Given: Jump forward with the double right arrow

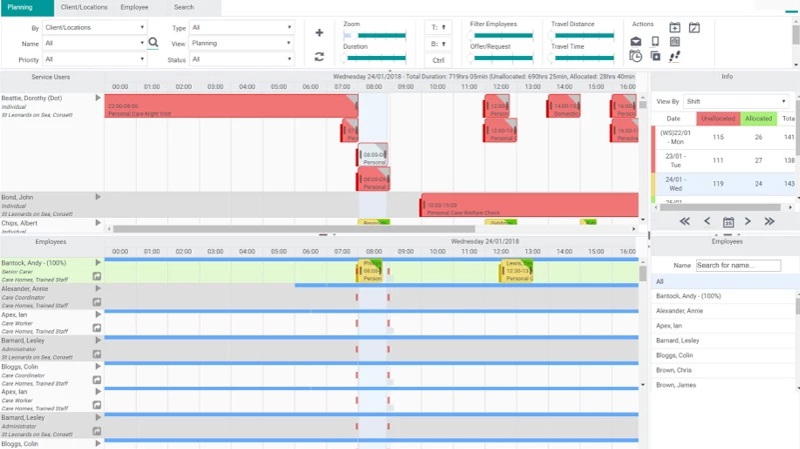Looking at the screenshot, I should 769,221.
